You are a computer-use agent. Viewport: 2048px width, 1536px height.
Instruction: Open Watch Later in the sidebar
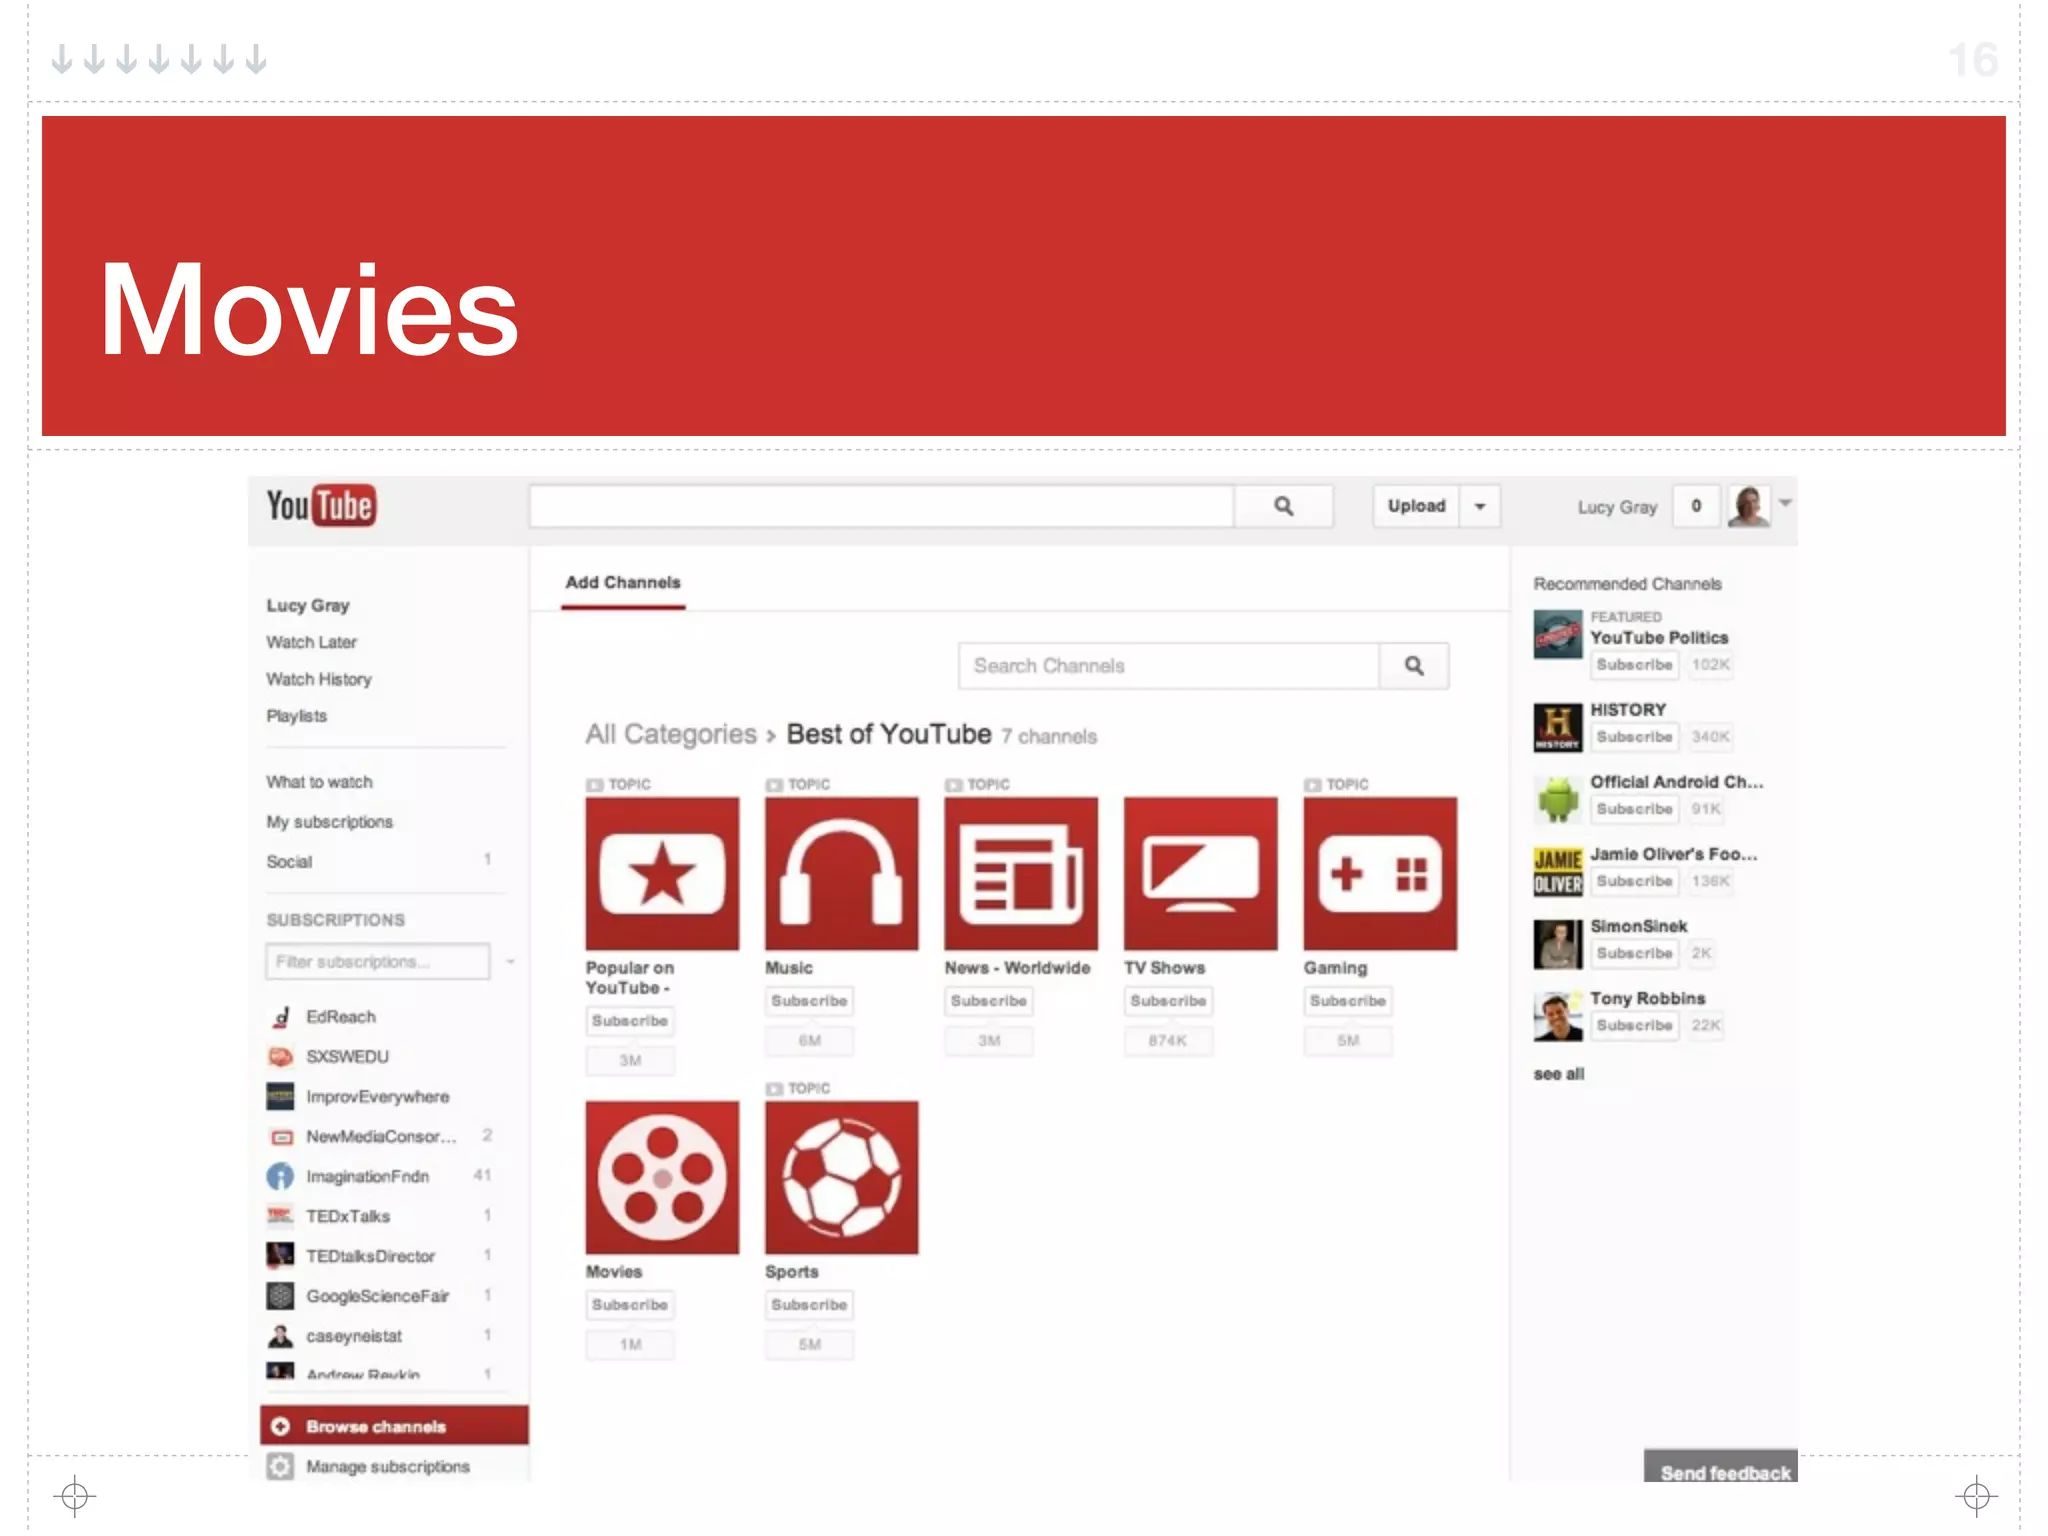pyautogui.click(x=311, y=642)
